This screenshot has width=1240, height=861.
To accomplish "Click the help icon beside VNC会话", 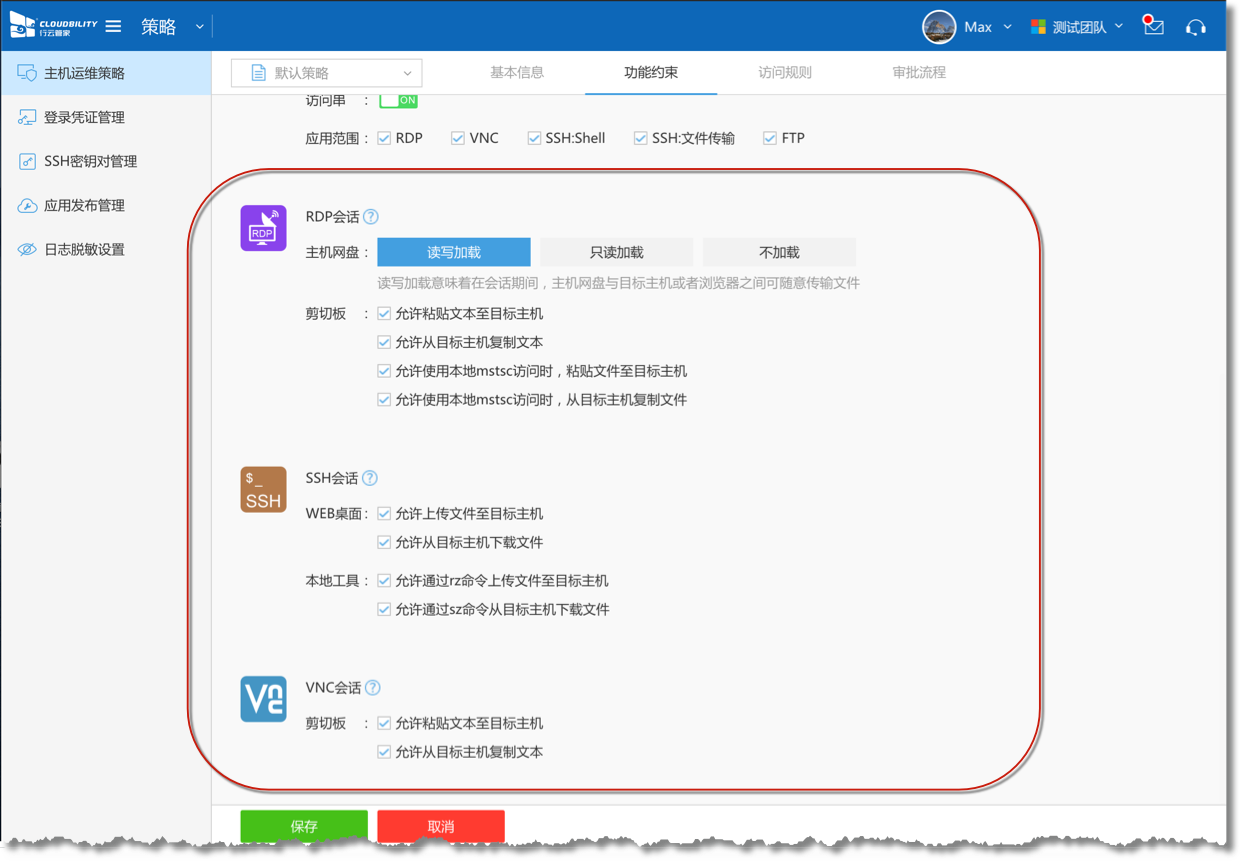I will point(373,688).
